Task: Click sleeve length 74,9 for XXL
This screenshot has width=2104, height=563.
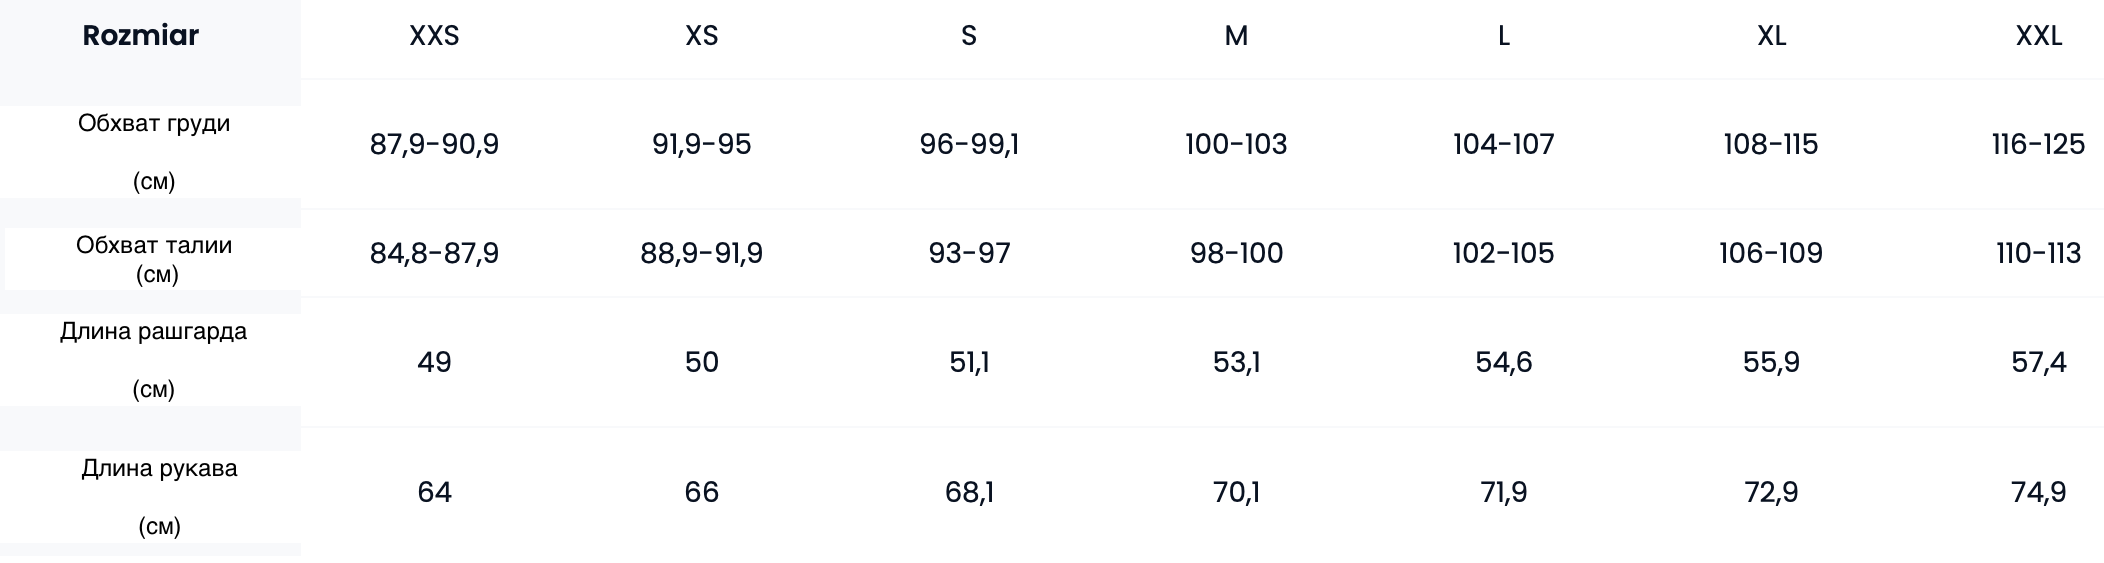Action: coord(2038,492)
